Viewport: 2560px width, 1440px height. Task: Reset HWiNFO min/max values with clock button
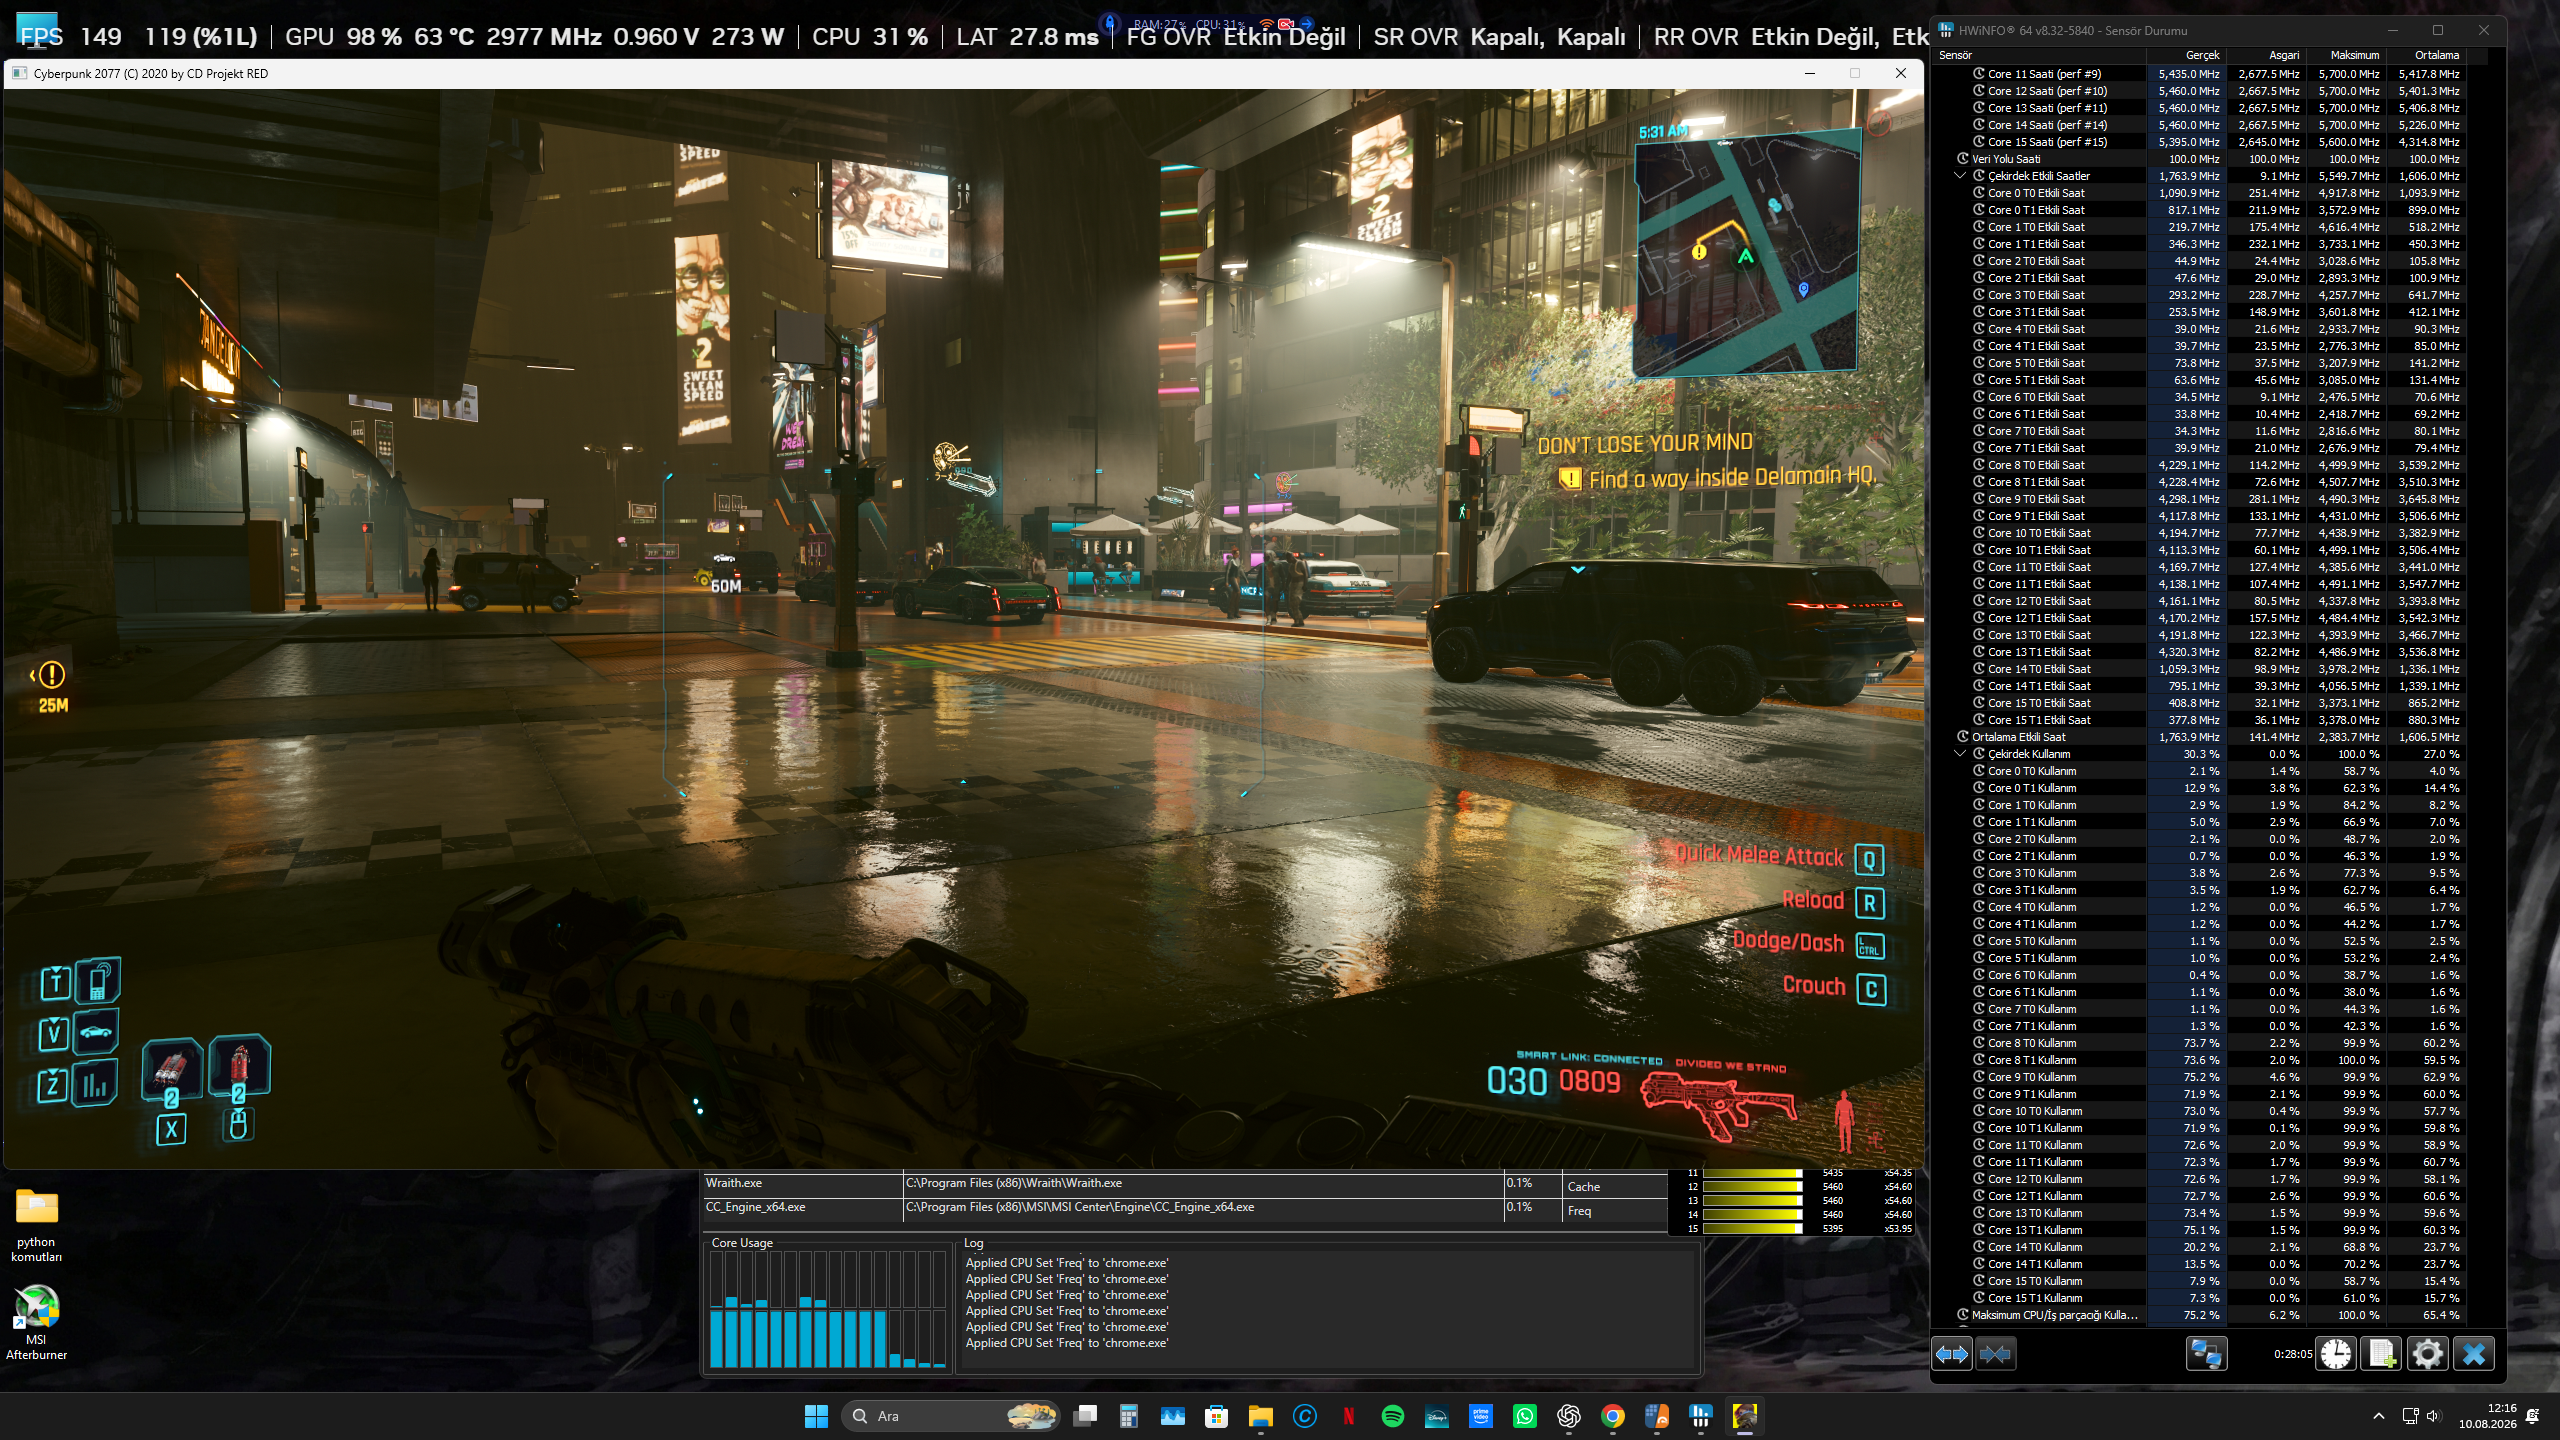[2336, 1354]
